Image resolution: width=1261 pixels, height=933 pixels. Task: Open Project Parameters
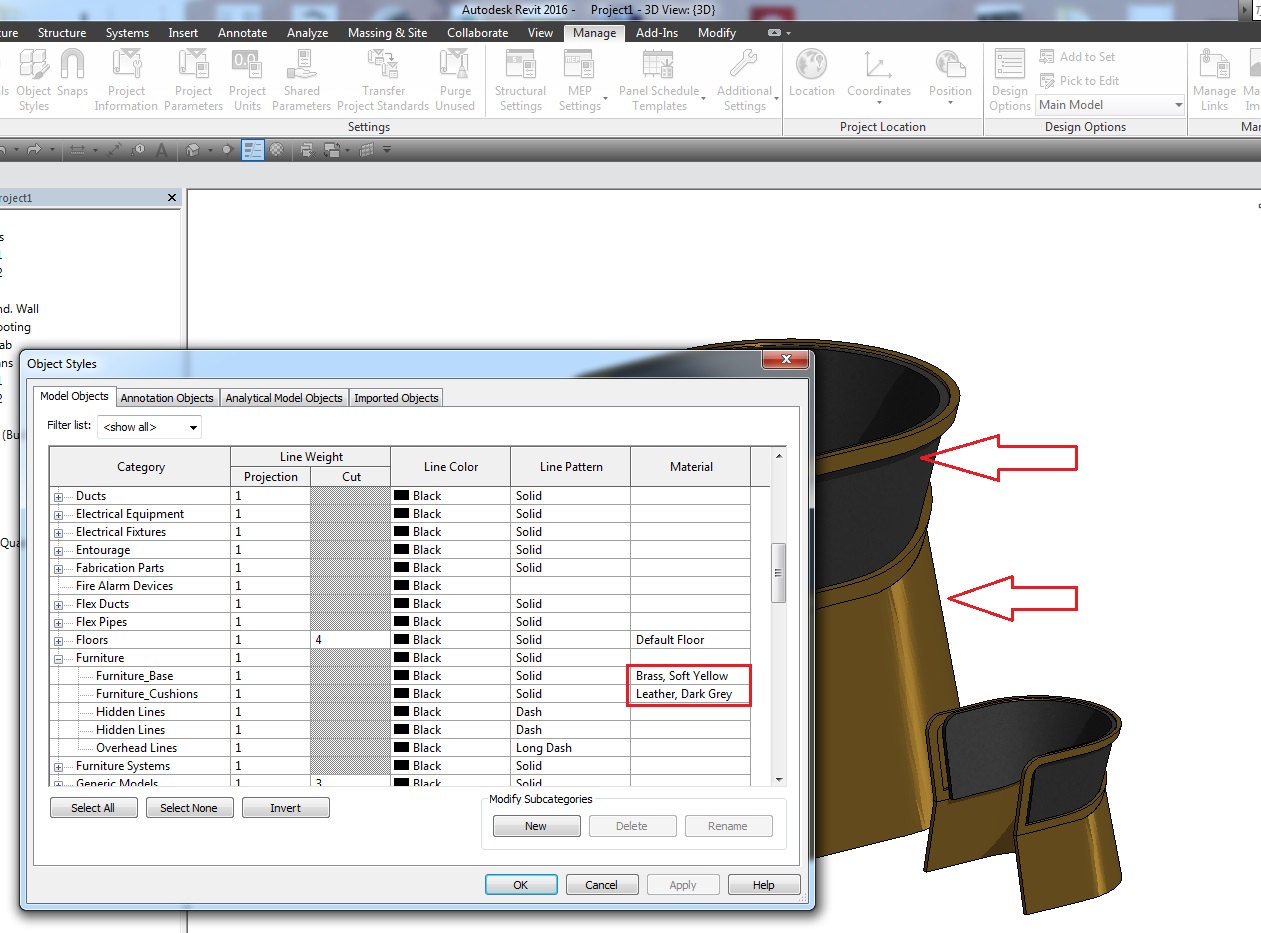(x=193, y=80)
